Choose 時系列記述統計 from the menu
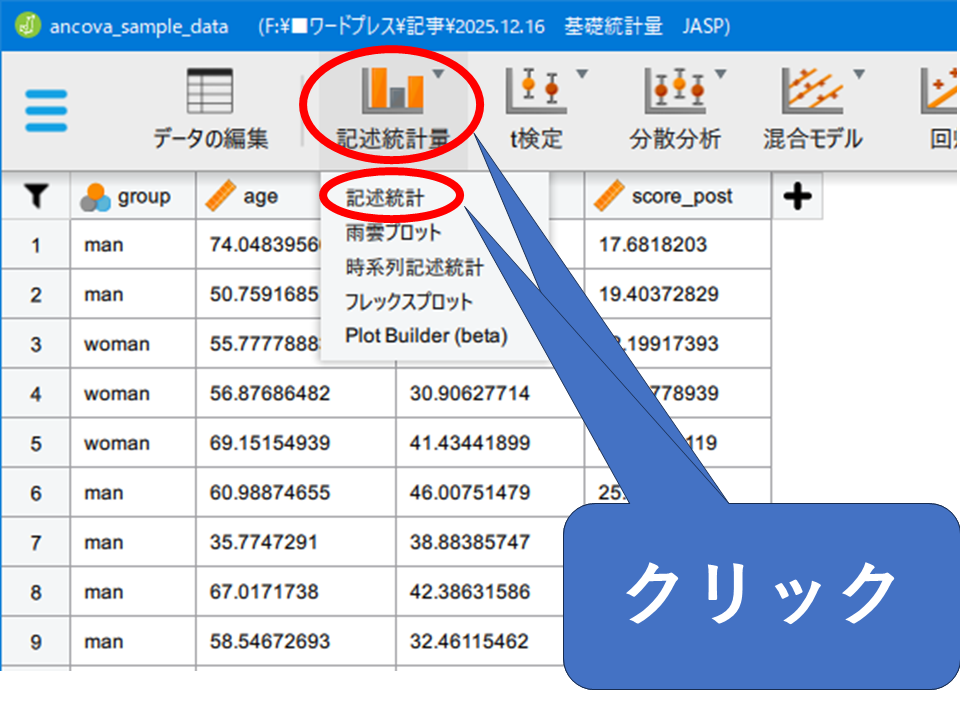The image size is (960, 720). [413, 267]
